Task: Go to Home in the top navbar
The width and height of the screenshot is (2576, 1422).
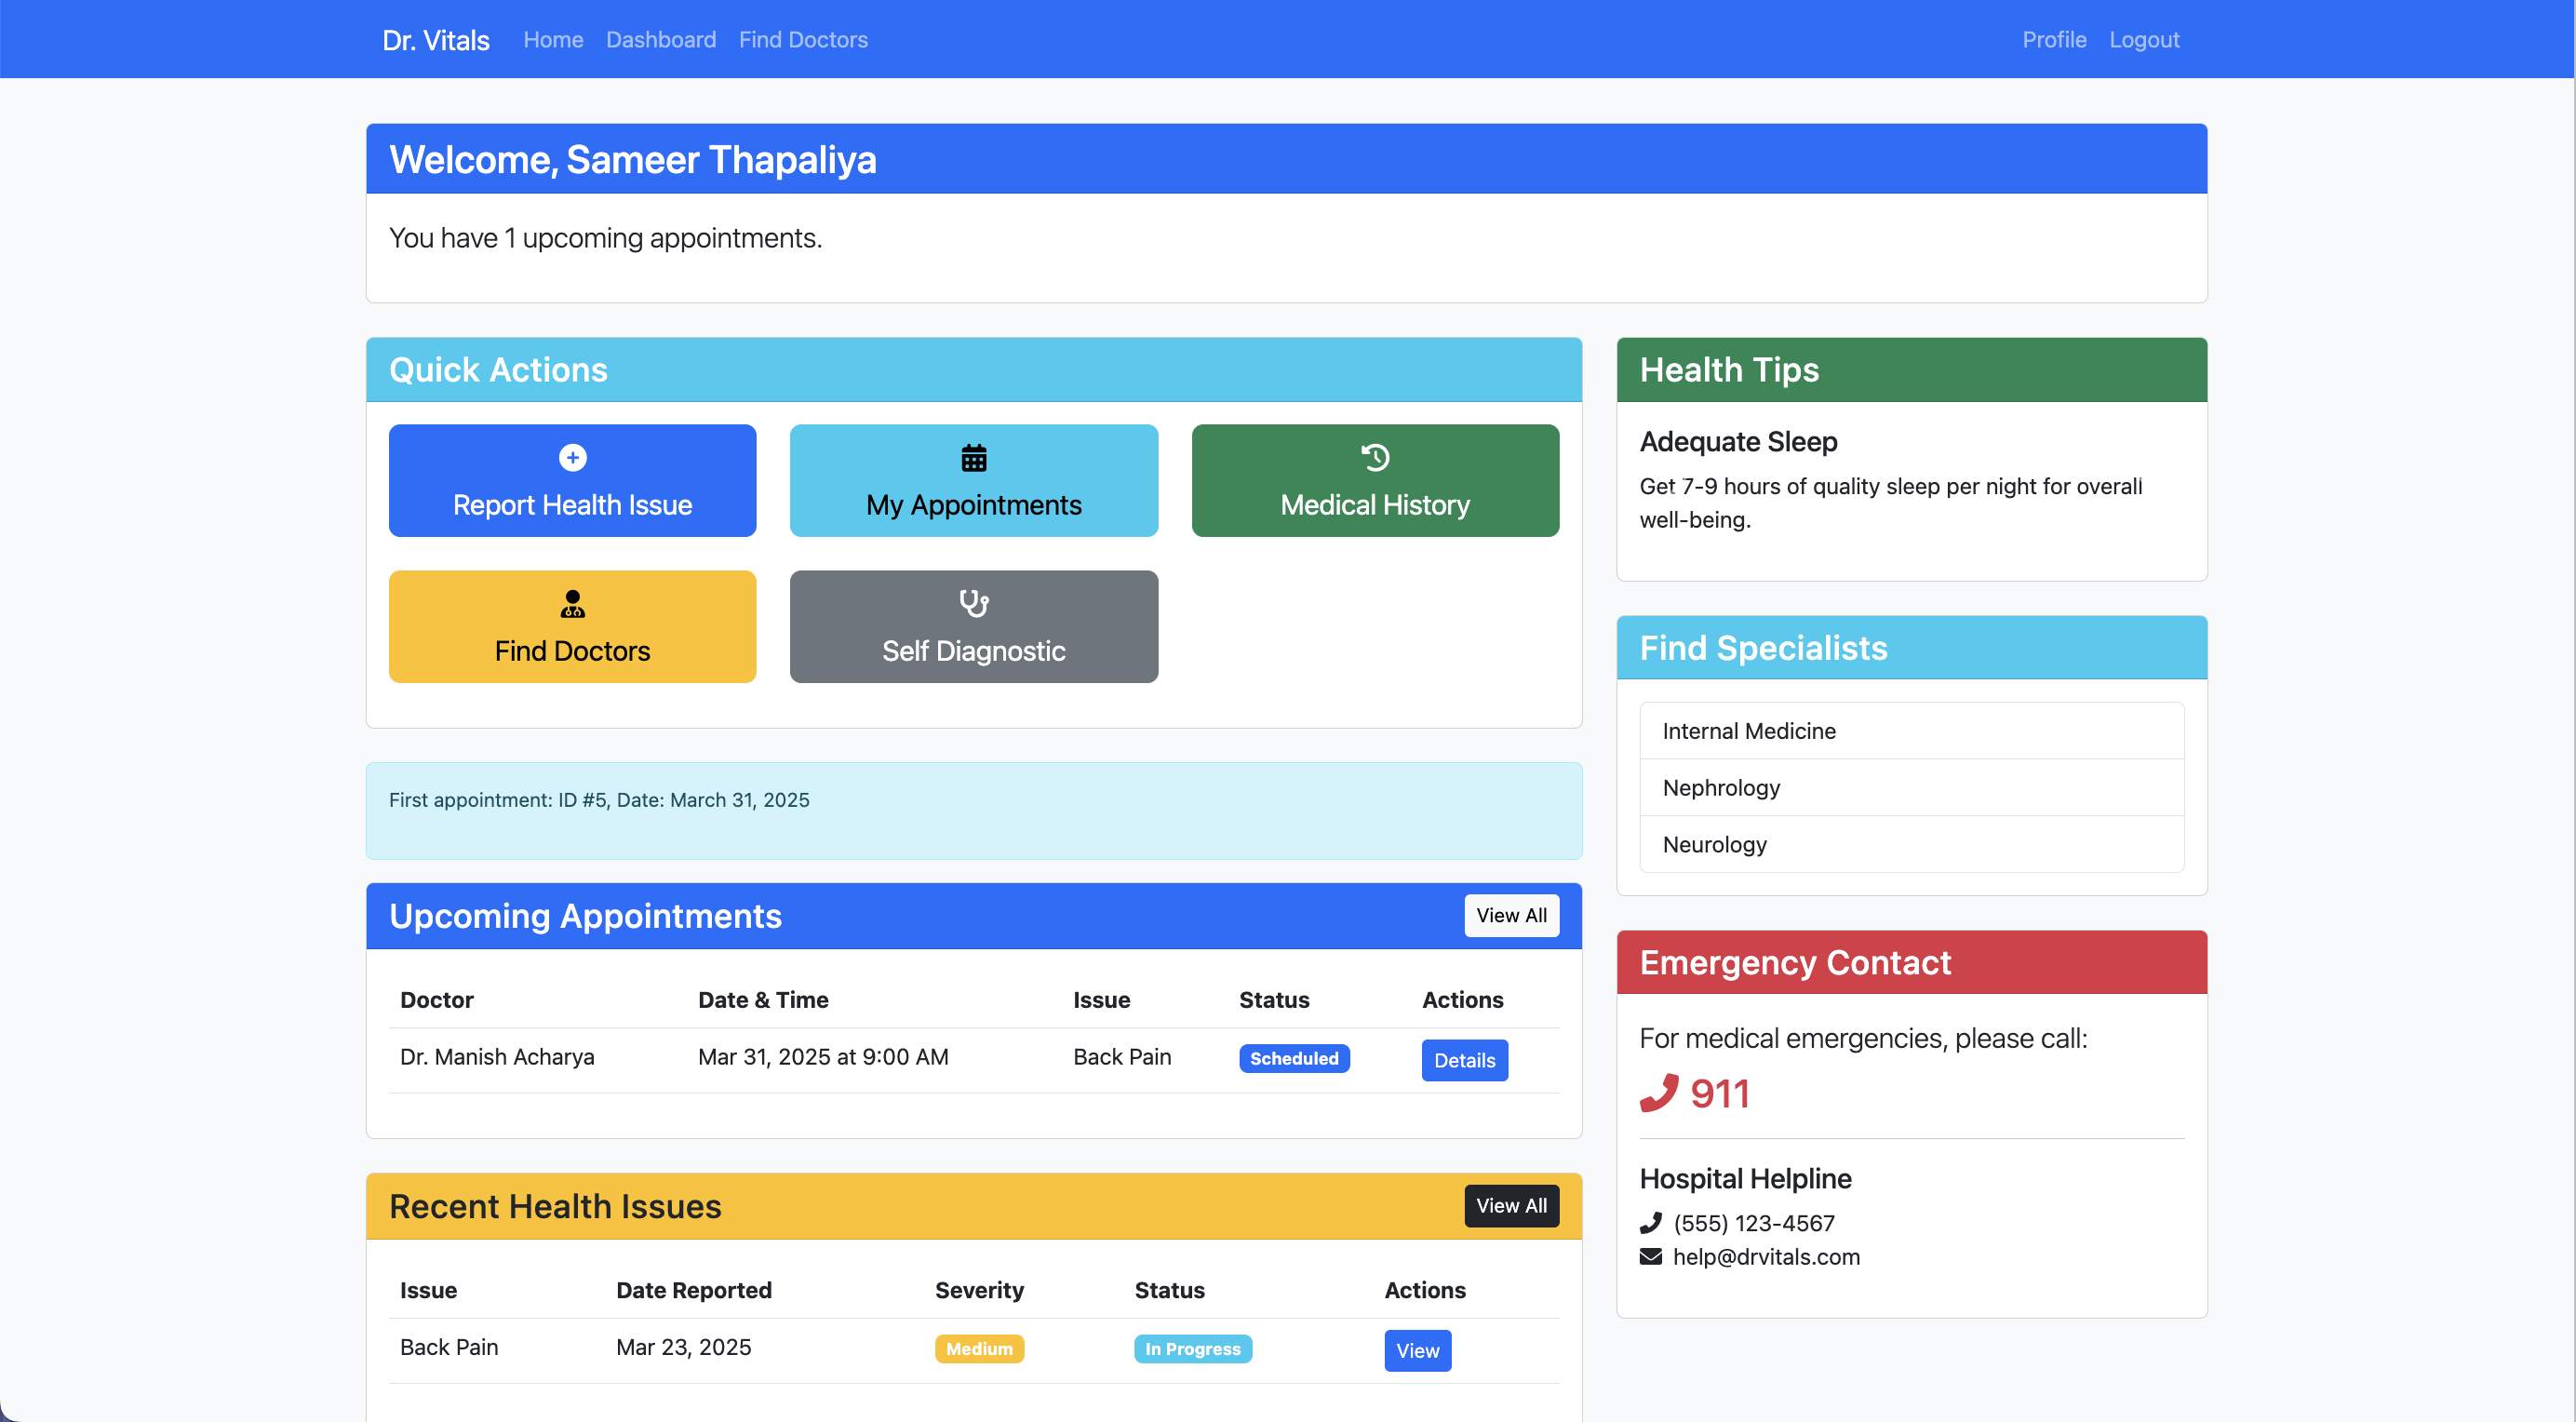Action: click(553, 40)
